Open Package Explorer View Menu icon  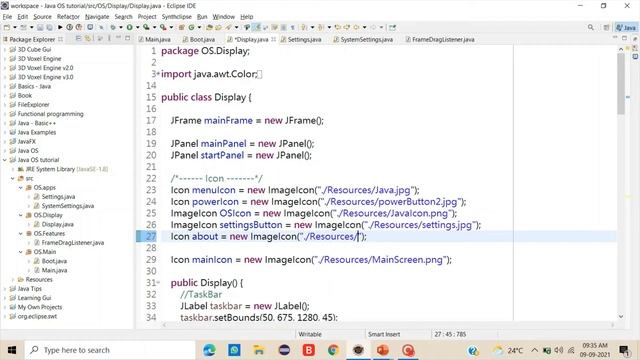click(109, 38)
